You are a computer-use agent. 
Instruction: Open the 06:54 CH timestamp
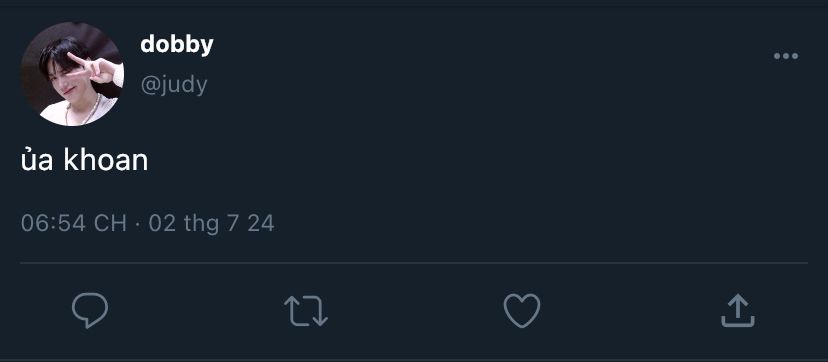coord(74,223)
